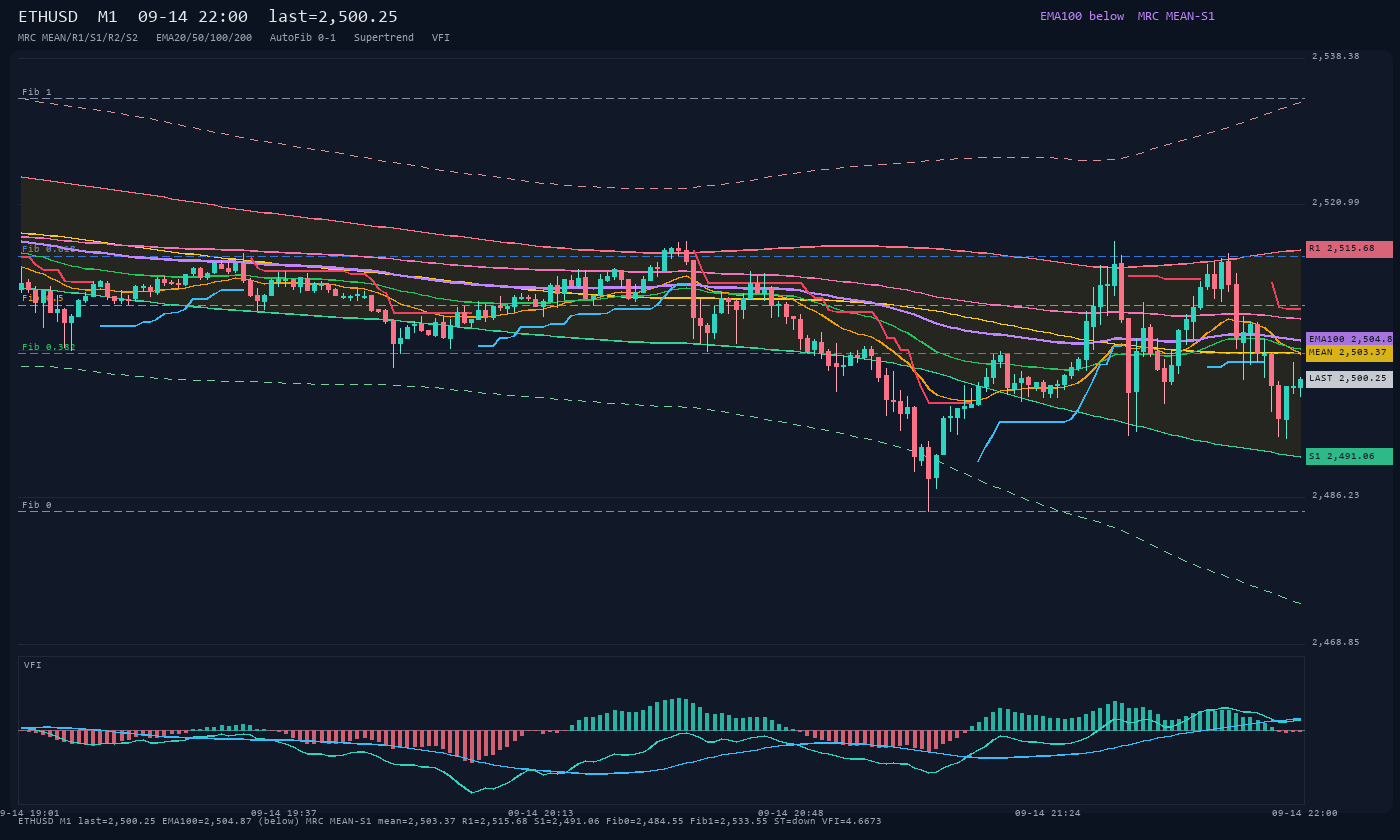This screenshot has height=840, width=1400.
Task: Click the 2,468.85 price axis label
Action: click(x=1336, y=642)
